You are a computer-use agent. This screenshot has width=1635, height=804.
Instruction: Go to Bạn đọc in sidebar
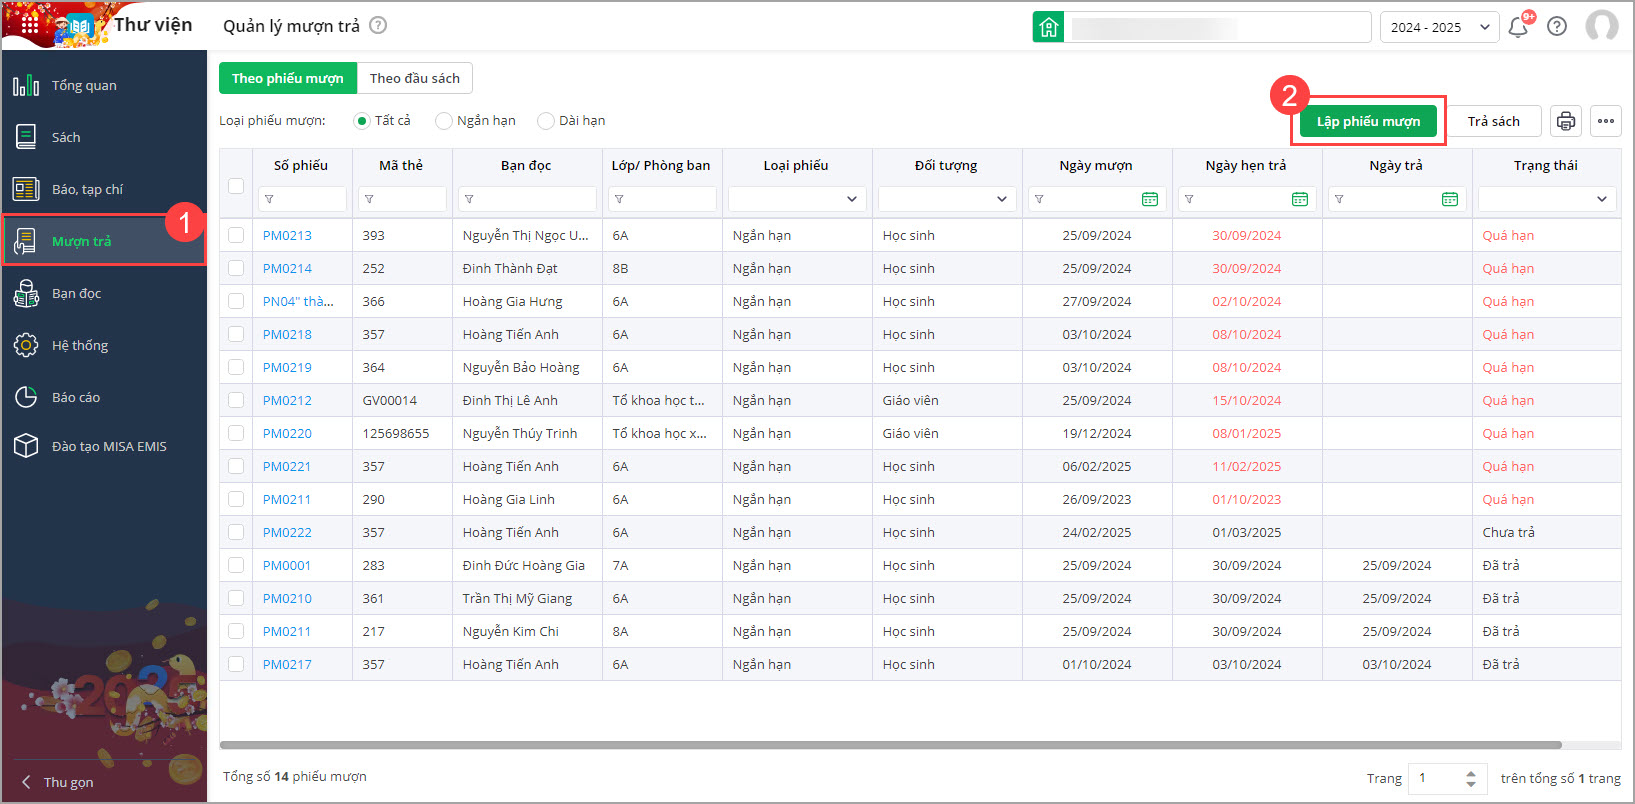(76, 293)
